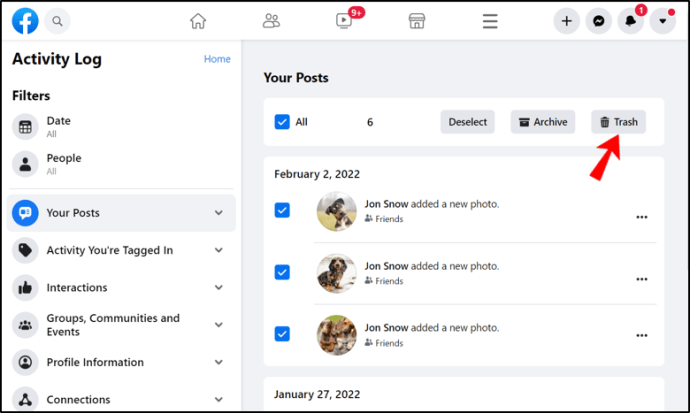This screenshot has width=690, height=413.
Task: Uncheck the All checkbox
Action: tap(282, 122)
